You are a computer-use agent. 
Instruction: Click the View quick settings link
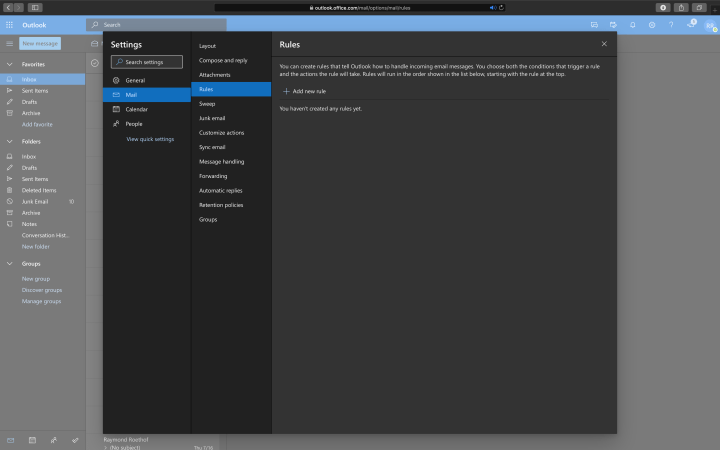(x=150, y=139)
